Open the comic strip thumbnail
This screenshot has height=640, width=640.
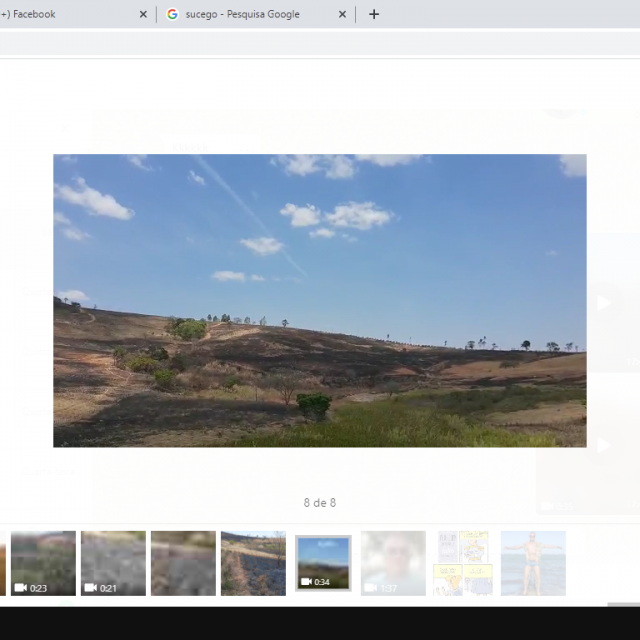click(463, 563)
